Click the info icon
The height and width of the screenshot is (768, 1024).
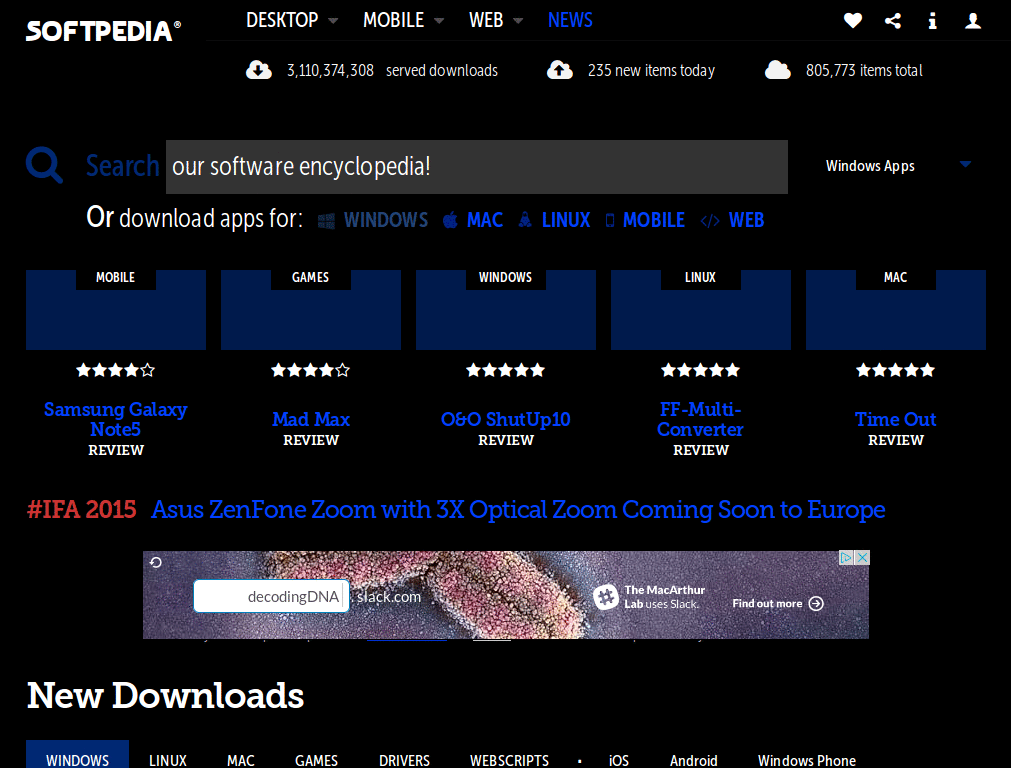(932, 20)
